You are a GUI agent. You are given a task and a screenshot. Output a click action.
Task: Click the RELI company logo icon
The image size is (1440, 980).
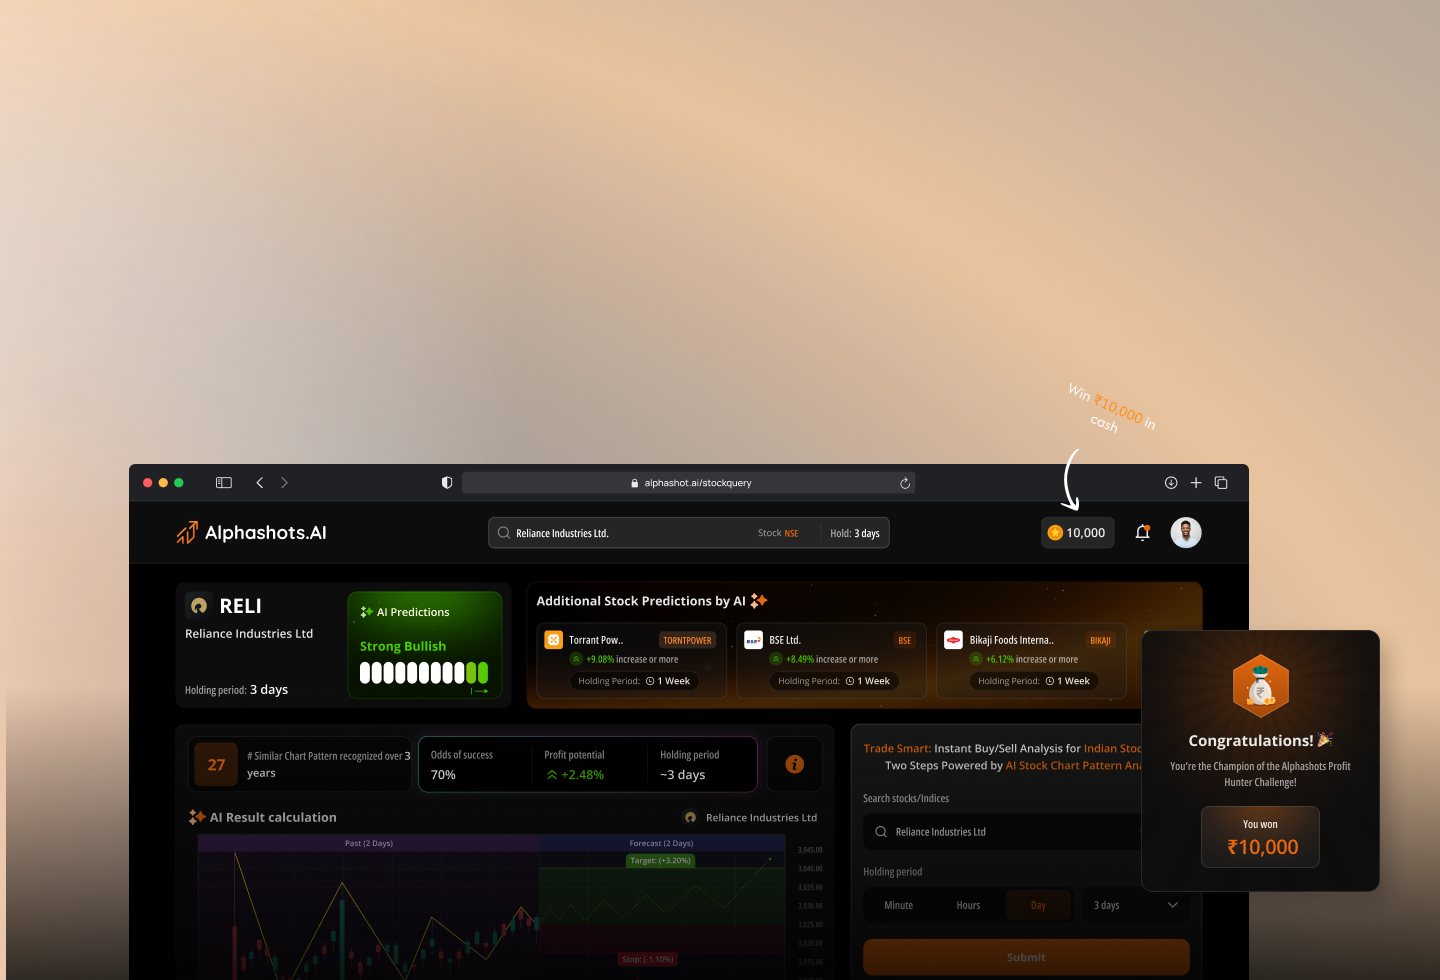(199, 606)
